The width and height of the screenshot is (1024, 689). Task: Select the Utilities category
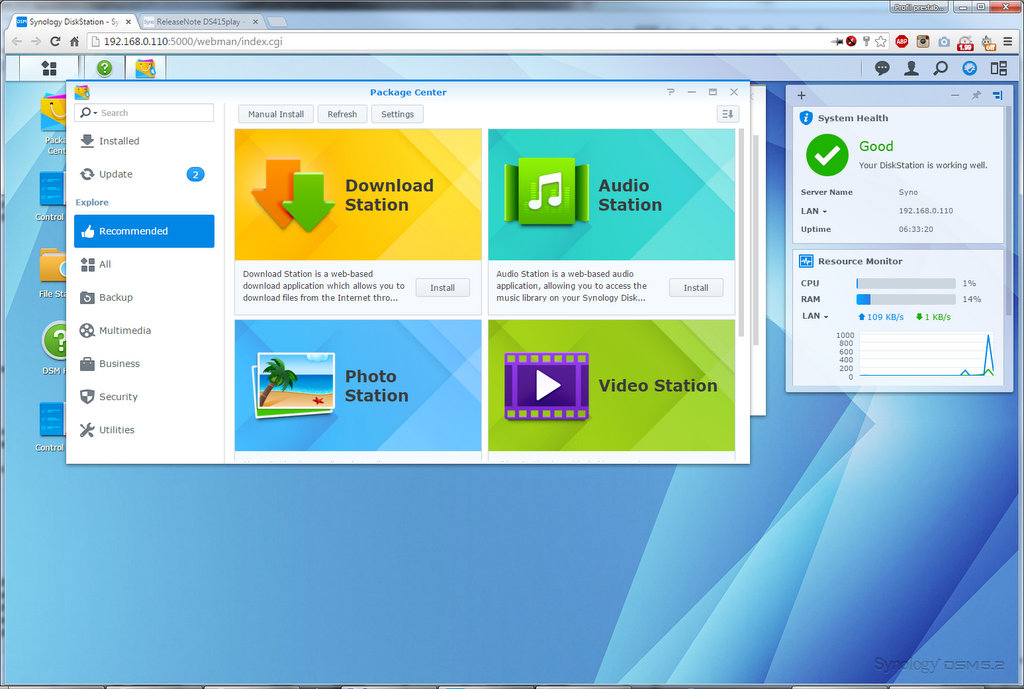(x=144, y=430)
